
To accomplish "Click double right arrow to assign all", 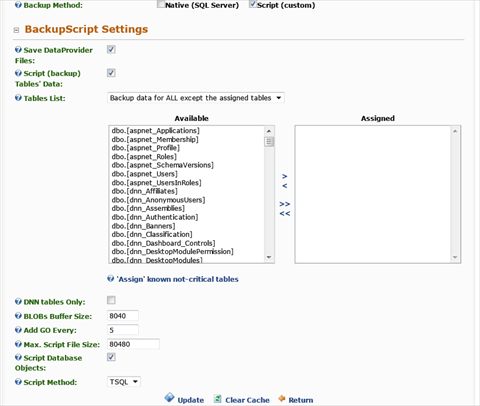I will click(x=285, y=204).
